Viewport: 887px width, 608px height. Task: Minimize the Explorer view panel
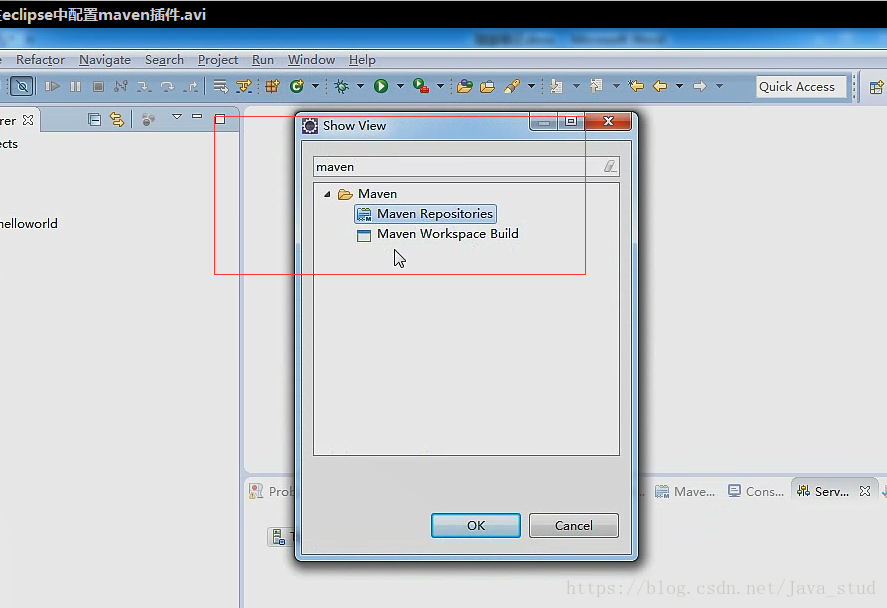point(197,117)
